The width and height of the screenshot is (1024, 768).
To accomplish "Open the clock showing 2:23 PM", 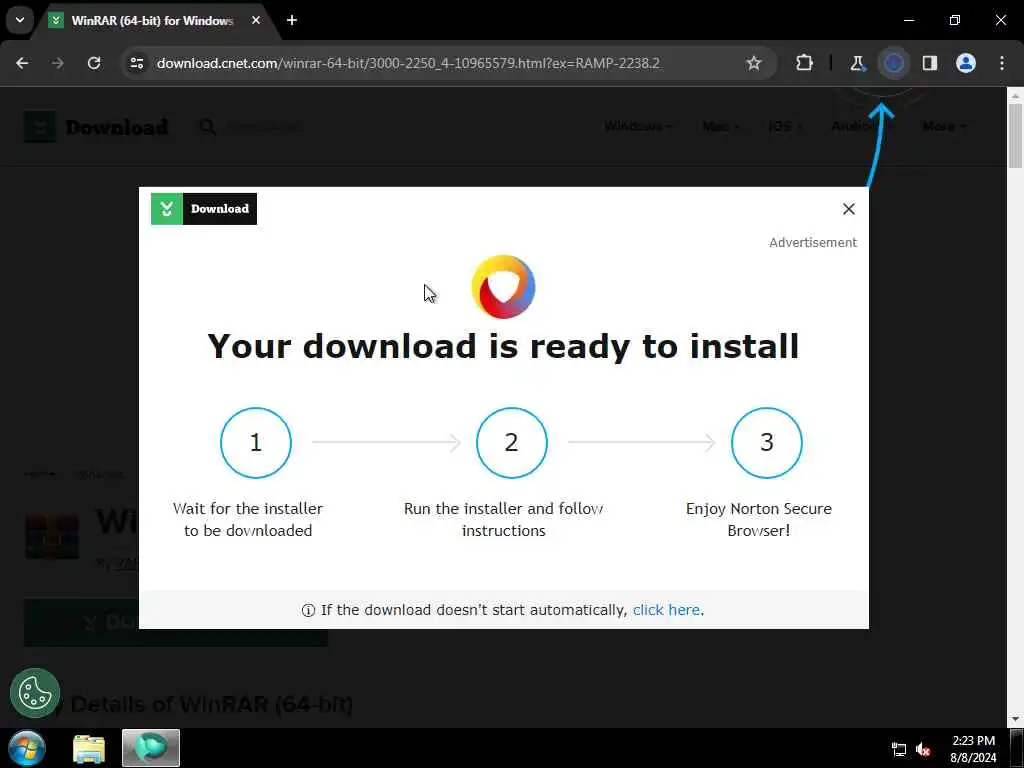I will click(x=973, y=749).
